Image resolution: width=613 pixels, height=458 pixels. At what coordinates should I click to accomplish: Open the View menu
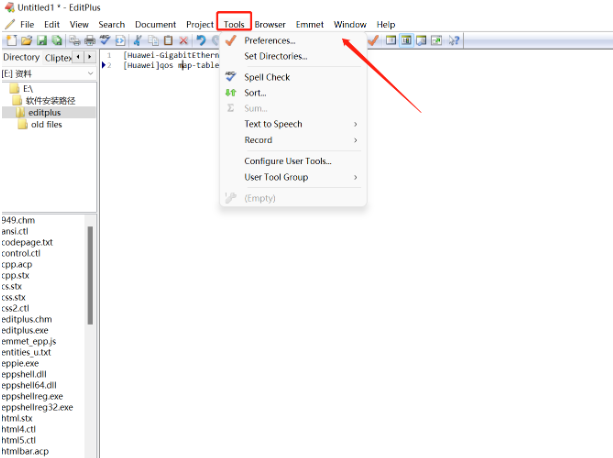pyautogui.click(x=79, y=24)
